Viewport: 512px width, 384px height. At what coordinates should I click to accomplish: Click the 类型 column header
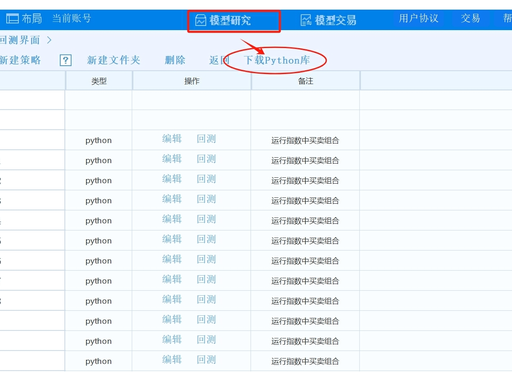coord(99,81)
